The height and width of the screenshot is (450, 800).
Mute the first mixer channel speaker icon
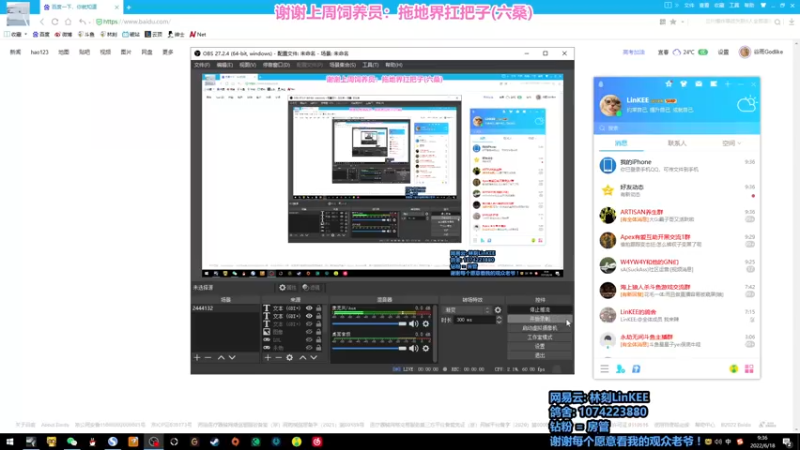(414, 323)
